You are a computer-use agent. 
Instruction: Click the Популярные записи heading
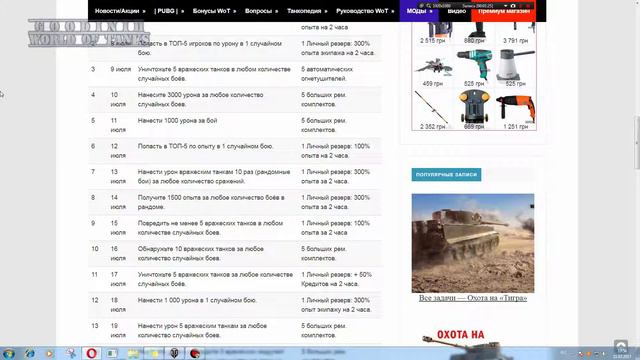(446, 174)
